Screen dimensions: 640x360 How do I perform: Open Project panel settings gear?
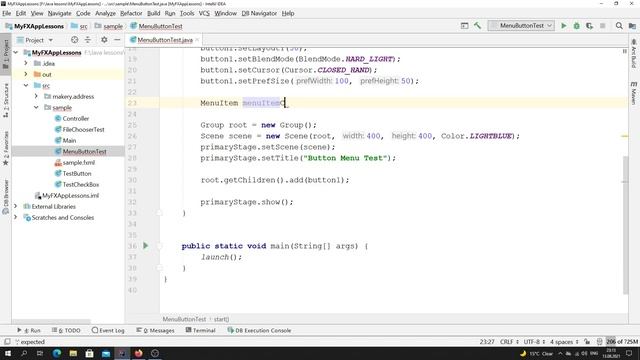104,40
